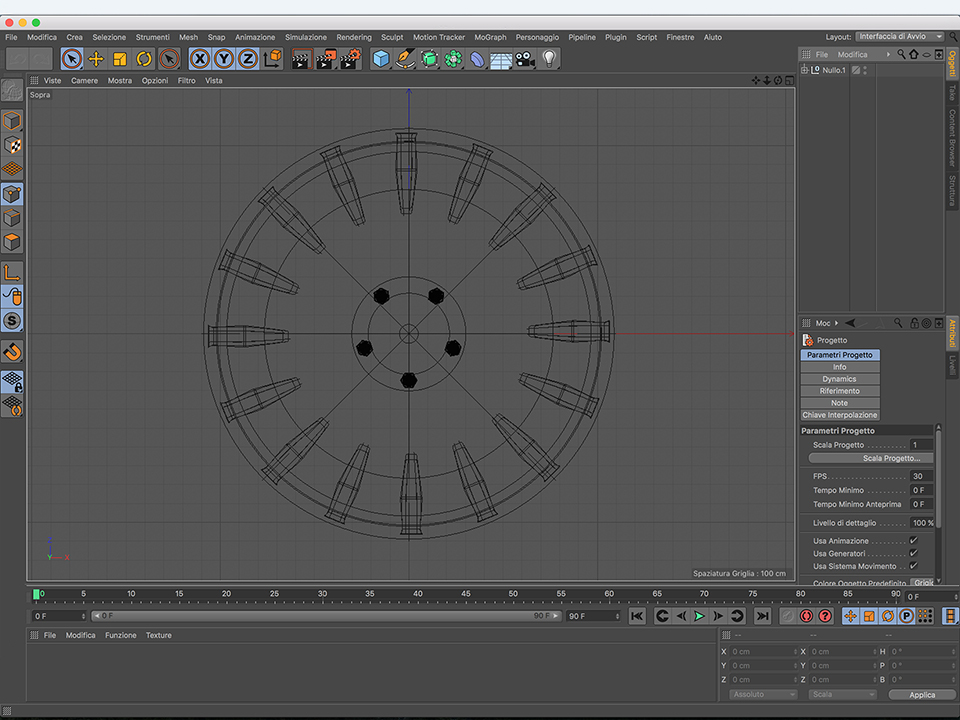Viewport: 960px width, 720px height.
Task: Switch to the Dynamics tab in attributes
Action: [840, 379]
